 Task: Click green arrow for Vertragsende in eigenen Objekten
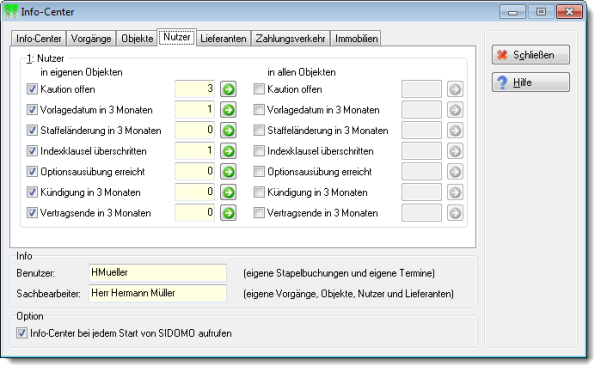click(228, 213)
